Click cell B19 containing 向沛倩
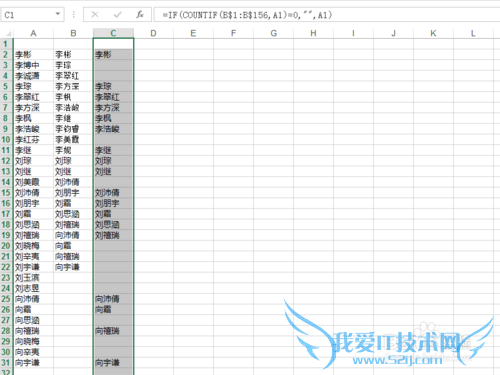Viewport: 500px width, 375px height. pos(73,235)
